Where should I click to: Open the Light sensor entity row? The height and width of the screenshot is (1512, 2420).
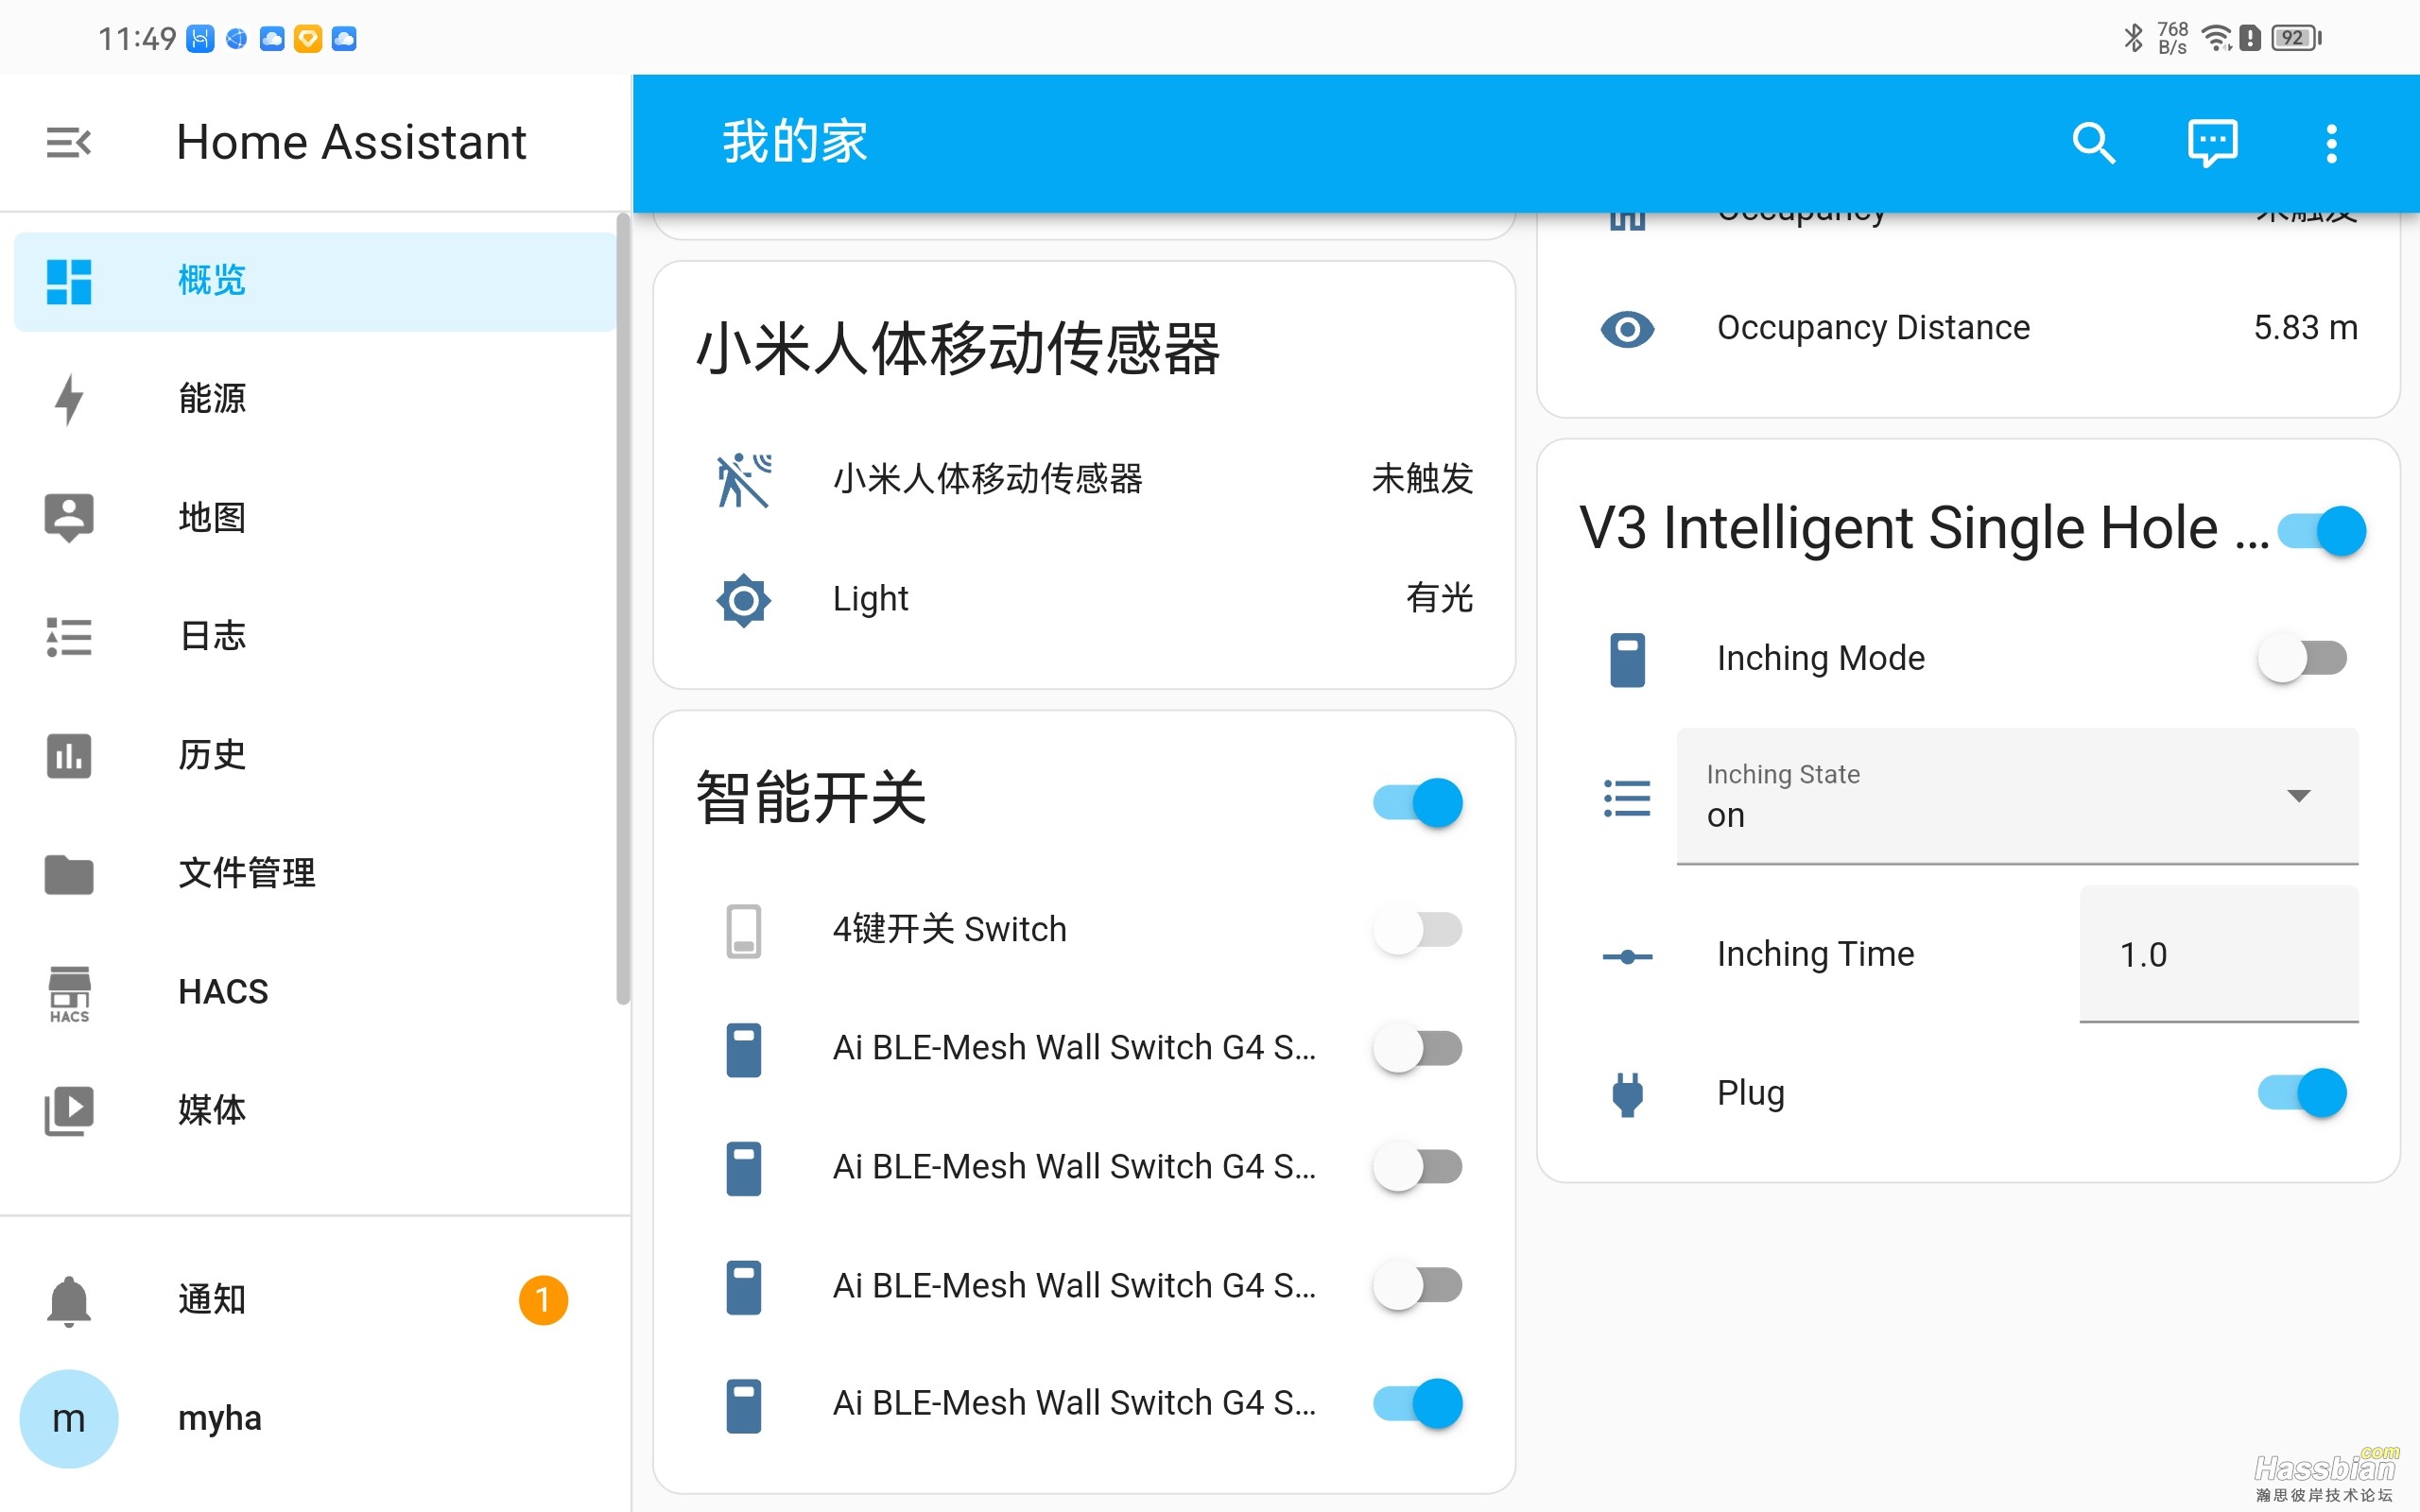[1085, 599]
